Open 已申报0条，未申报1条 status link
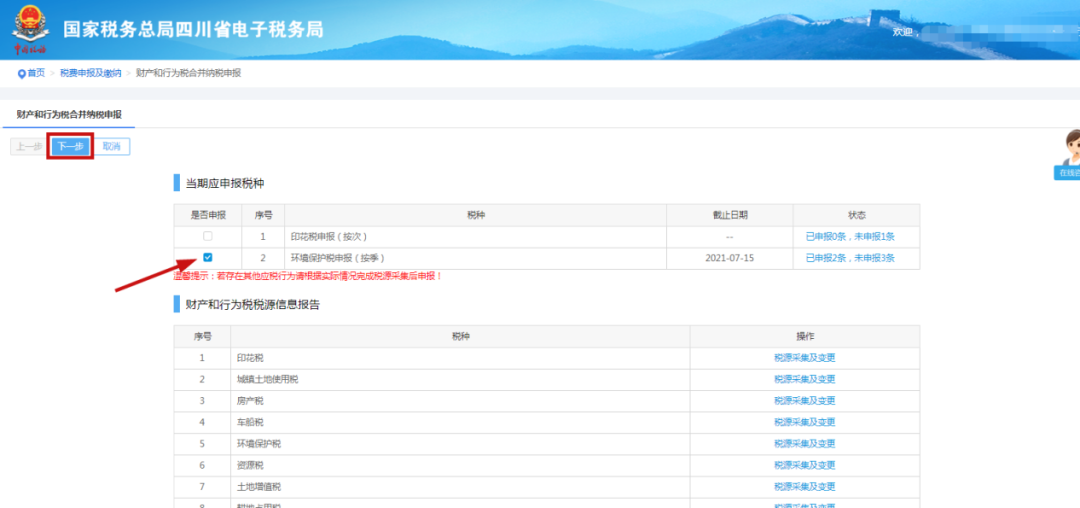The image size is (1080, 508). click(850, 237)
